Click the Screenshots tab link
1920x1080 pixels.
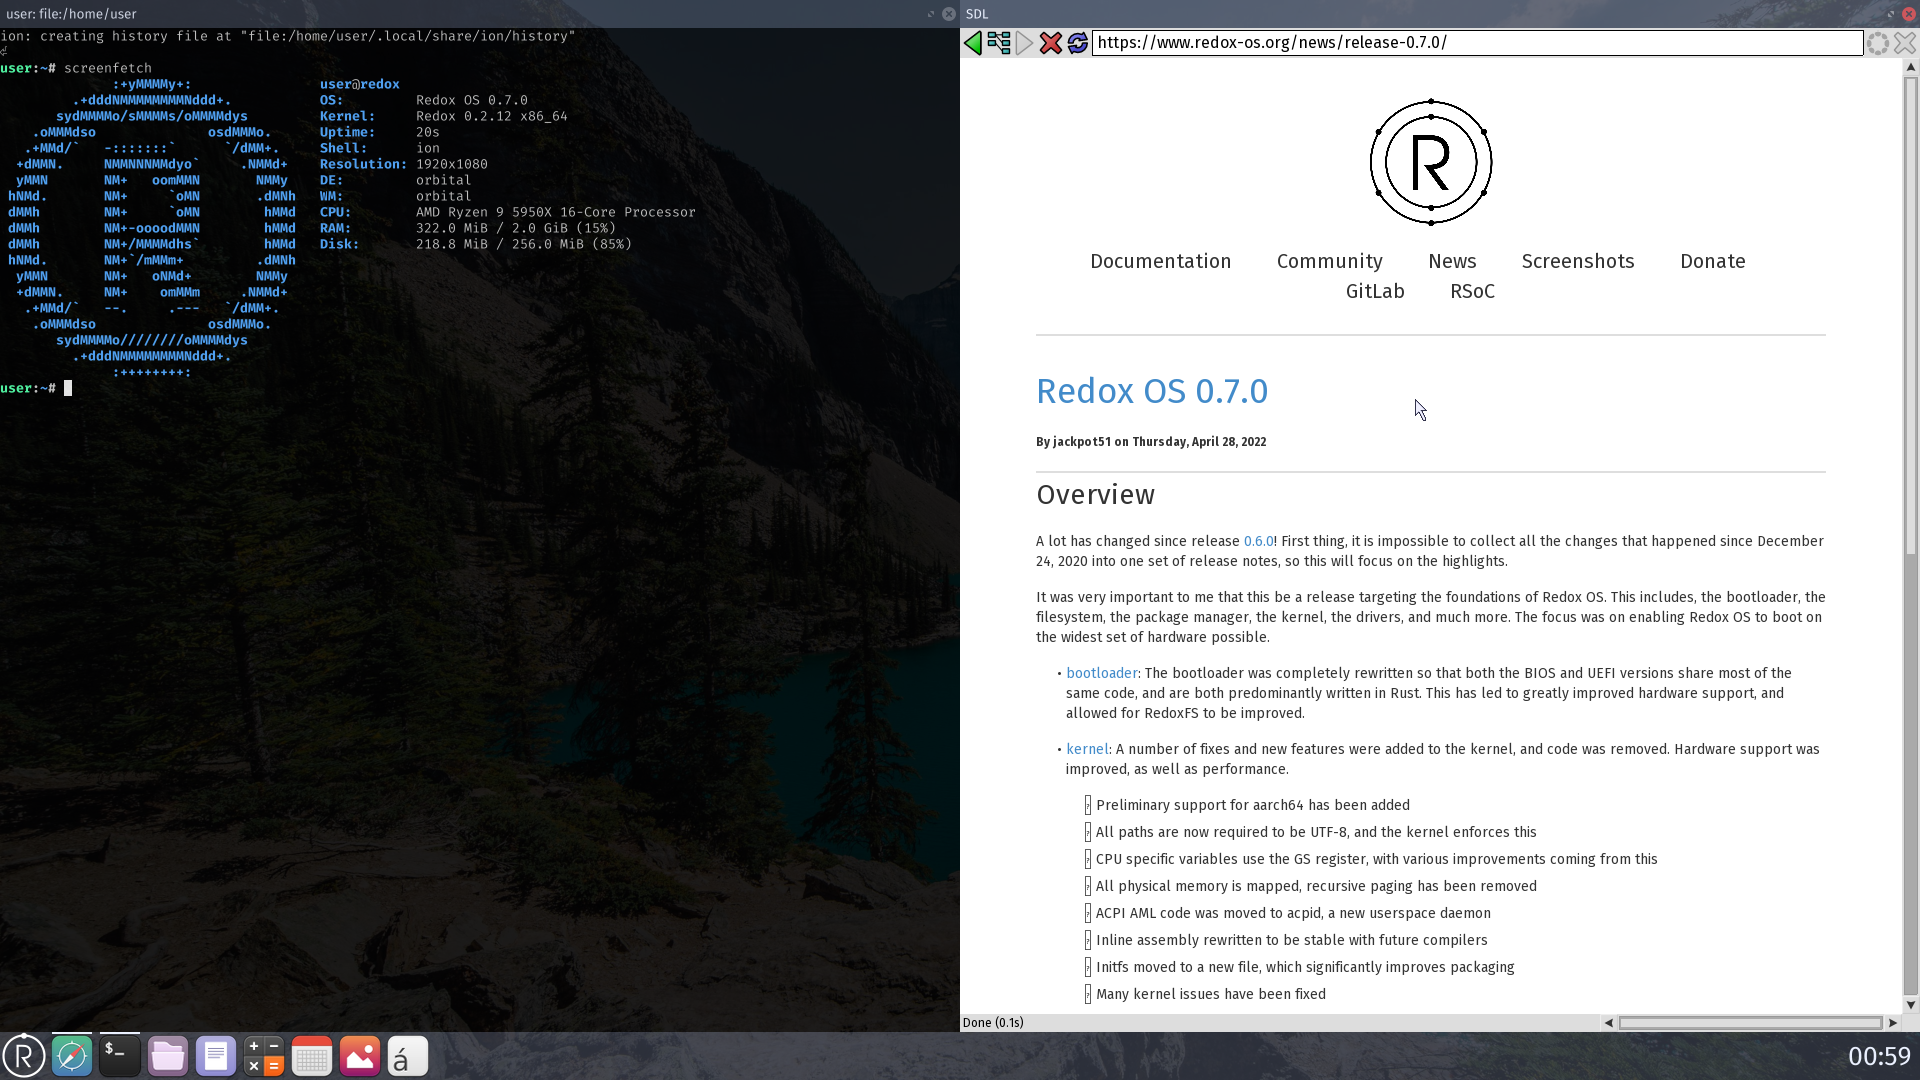(x=1577, y=261)
